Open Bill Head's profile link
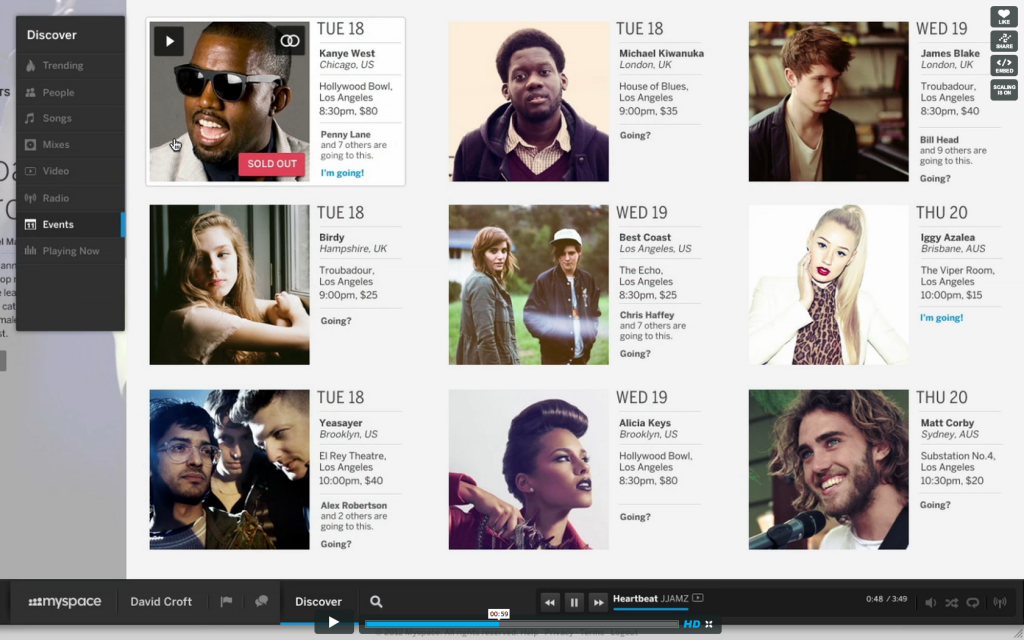Image resolution: width=1024 pixels, height=640 pixels. pos(939,140)
